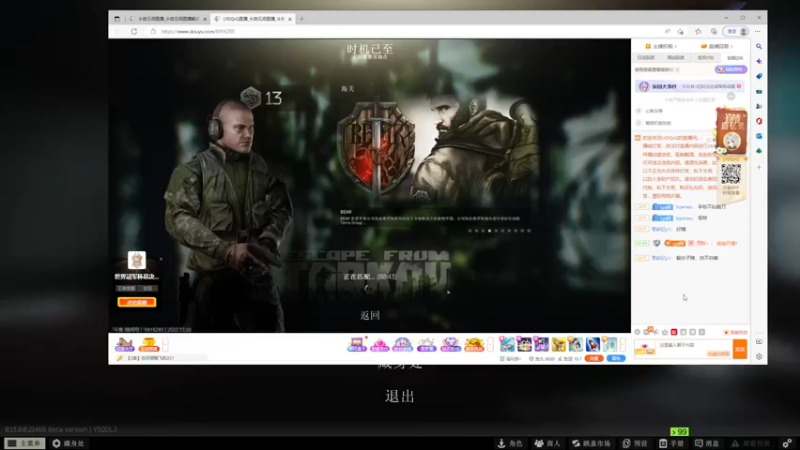Open the Edge sidebar games icon
Screen dimensions: 800x450
(759, 106)
